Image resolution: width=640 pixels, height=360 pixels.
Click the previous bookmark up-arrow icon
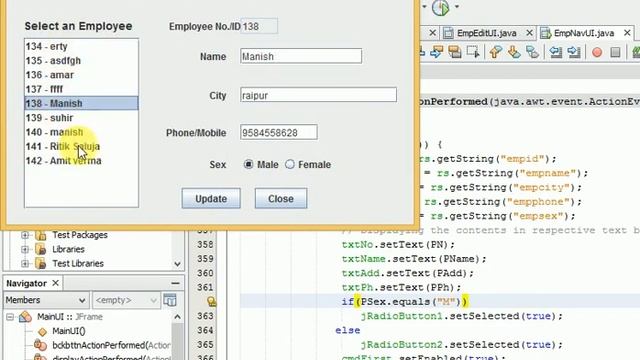(496, 52)
